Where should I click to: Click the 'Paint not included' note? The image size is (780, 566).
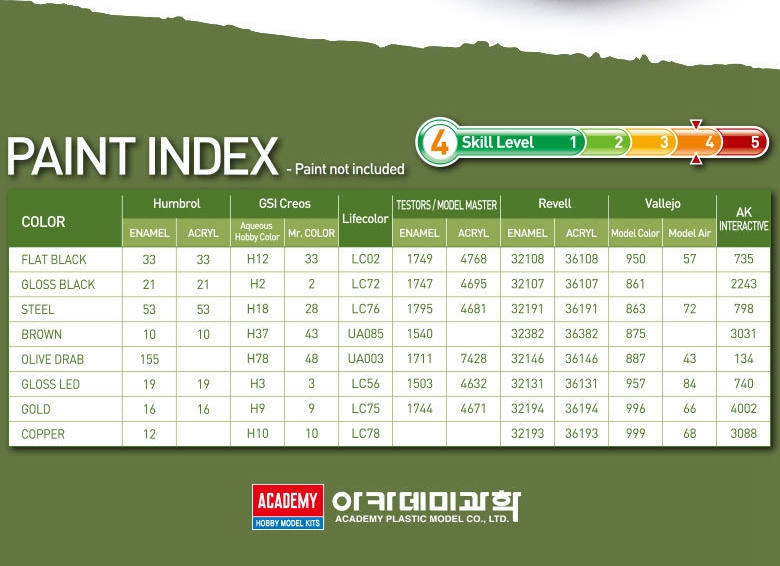point(346,169)
